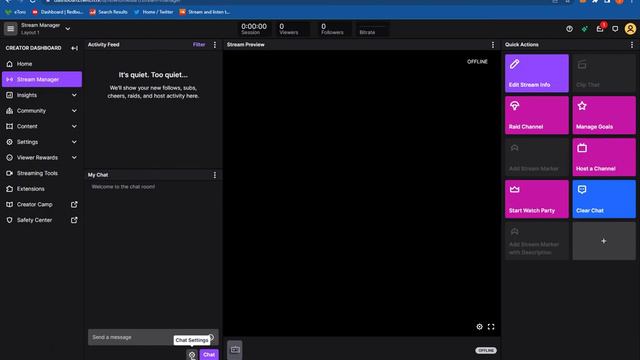The width and height of the screenshot is (640, 360).
Task: Click the green sparkle icon in the top bar
Action: (x=584, y=29)
